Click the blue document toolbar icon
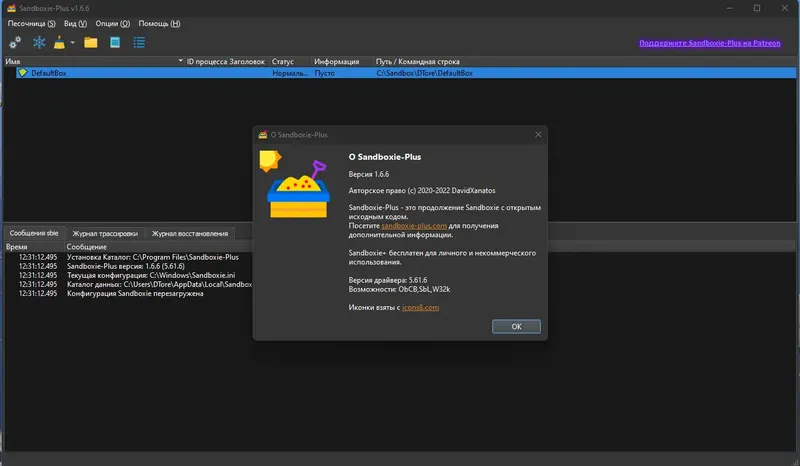Viewport: 800px width, 466px height. point(115,43)
